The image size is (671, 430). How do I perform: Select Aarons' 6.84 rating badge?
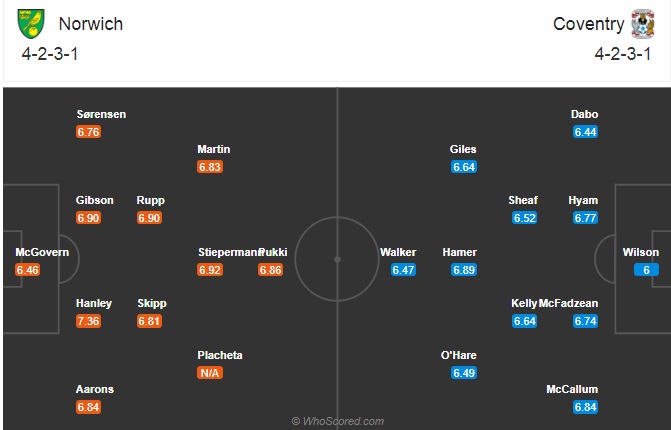(x=89, y=407)
